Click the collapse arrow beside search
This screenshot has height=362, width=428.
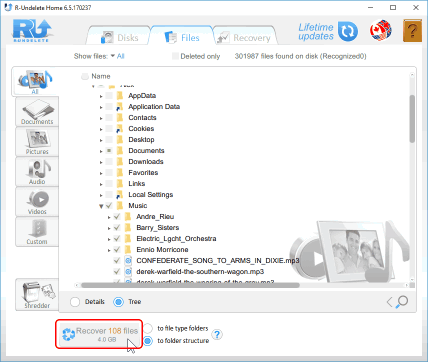[389, 302]
